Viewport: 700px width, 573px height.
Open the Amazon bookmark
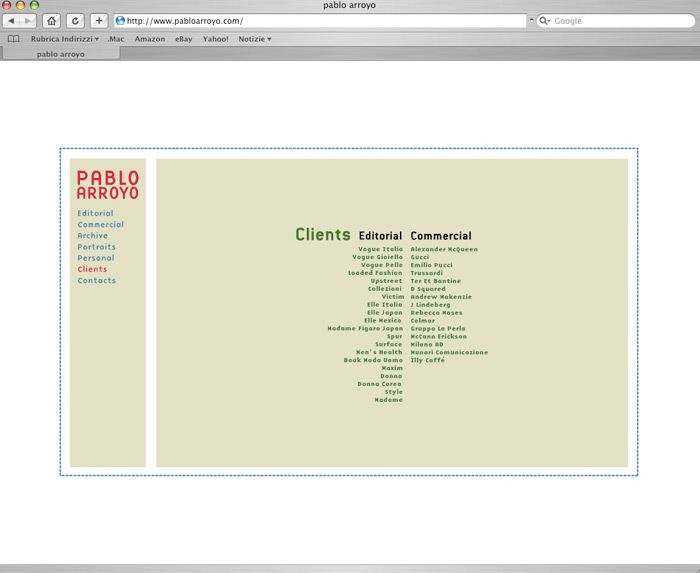[x=150, y=39]
